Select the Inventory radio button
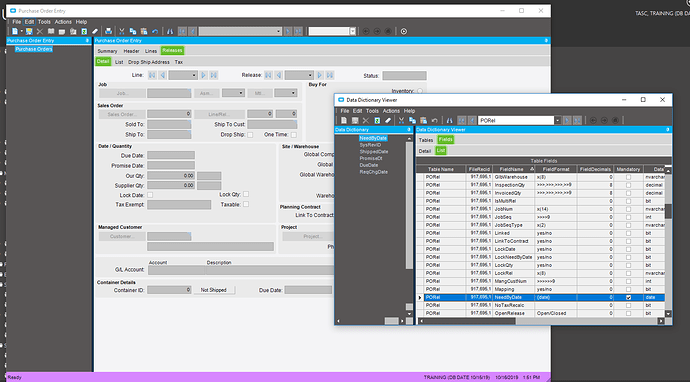This screenshot has width=690, height=382. point(420,91)
